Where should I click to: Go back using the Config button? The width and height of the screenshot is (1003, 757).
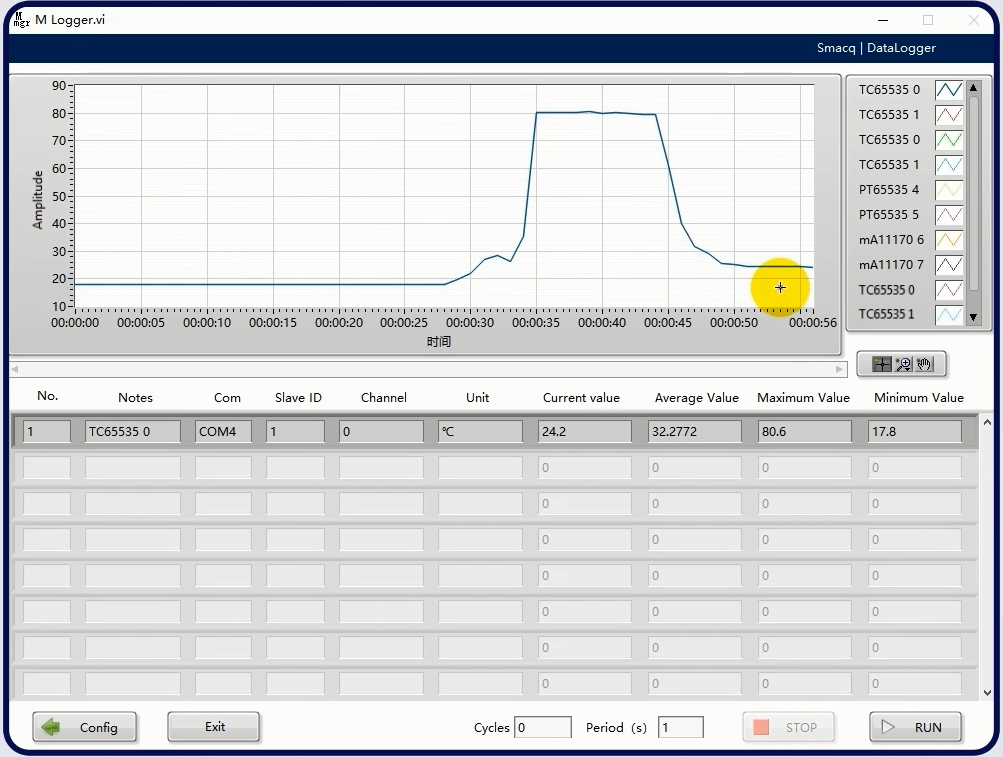click(84, 728)
